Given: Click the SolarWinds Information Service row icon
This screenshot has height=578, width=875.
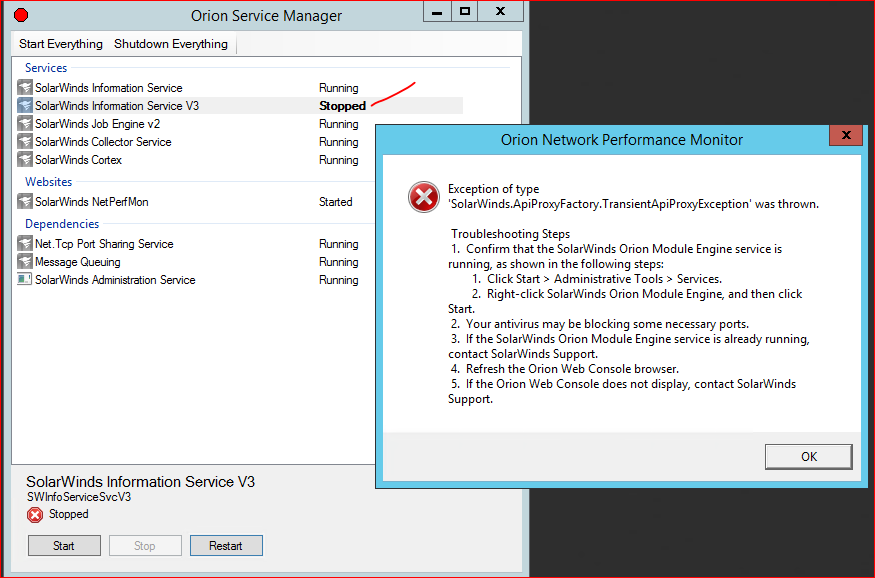Looking at the screenshot, I should point(25,88).
